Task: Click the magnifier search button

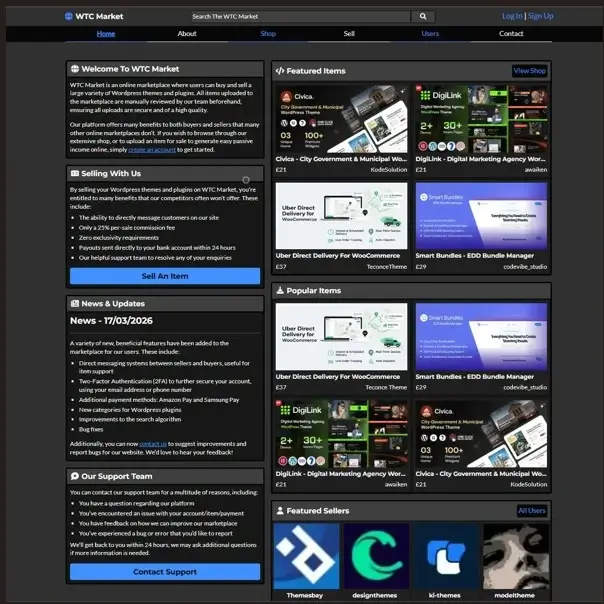Action: pyautogui.click(x=423, y=16)
